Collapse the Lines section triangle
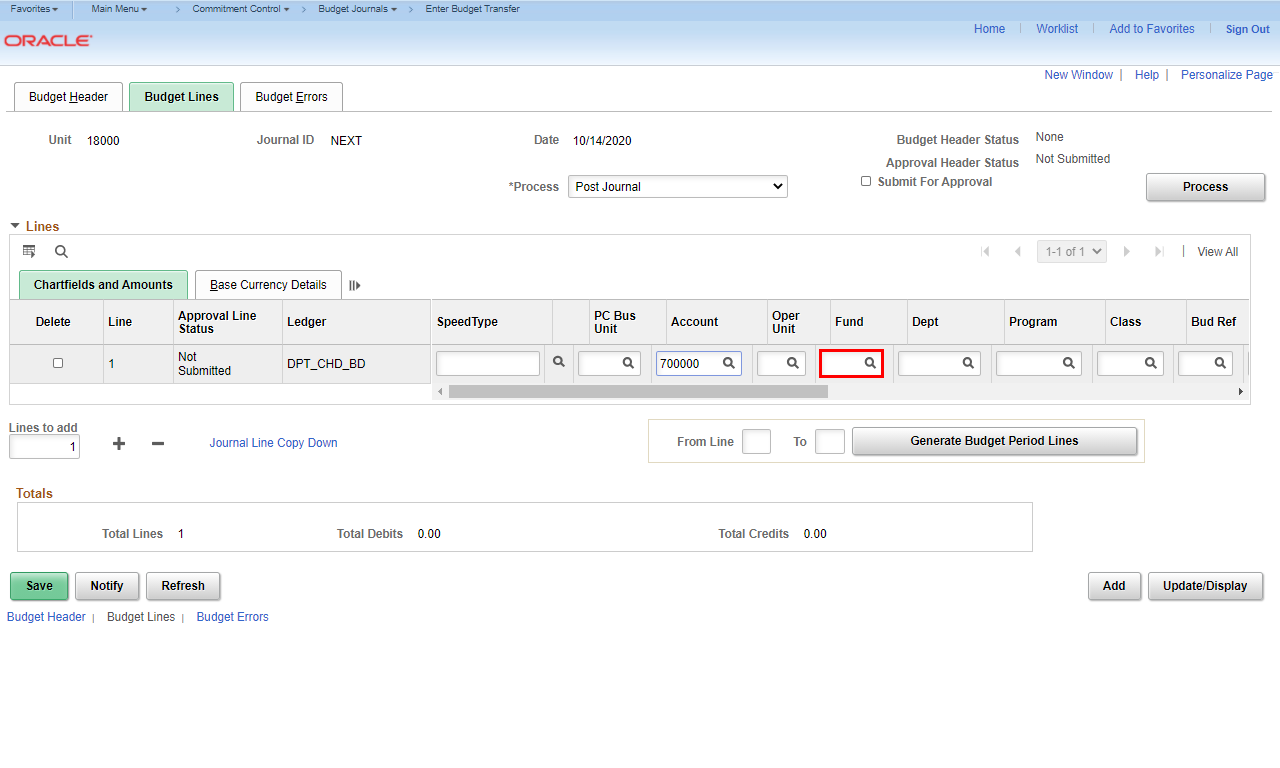The height and width of the screenshot is (768, 1280). 15,226
